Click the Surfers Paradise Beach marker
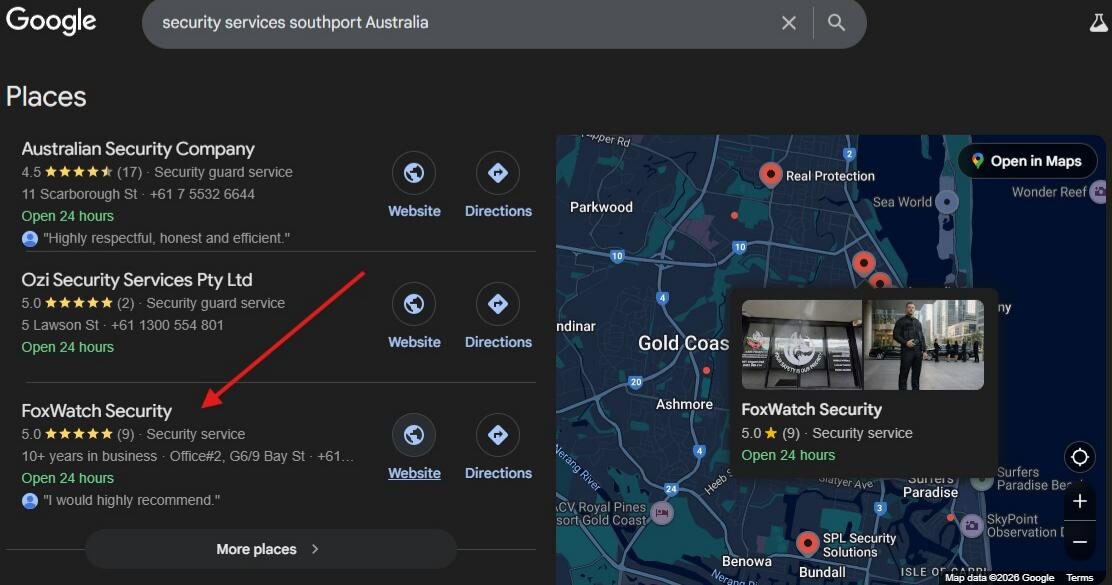 tap(982, 481)
